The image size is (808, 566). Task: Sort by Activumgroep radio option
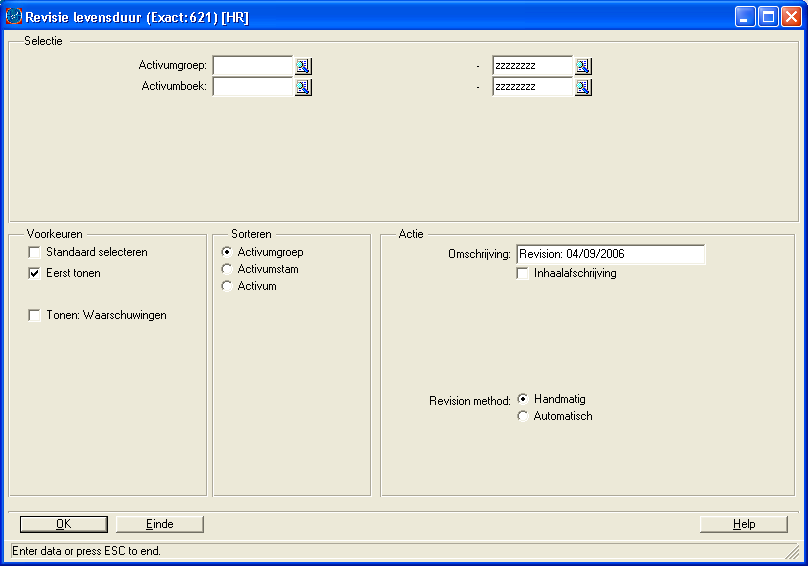(x=227, y=252)
